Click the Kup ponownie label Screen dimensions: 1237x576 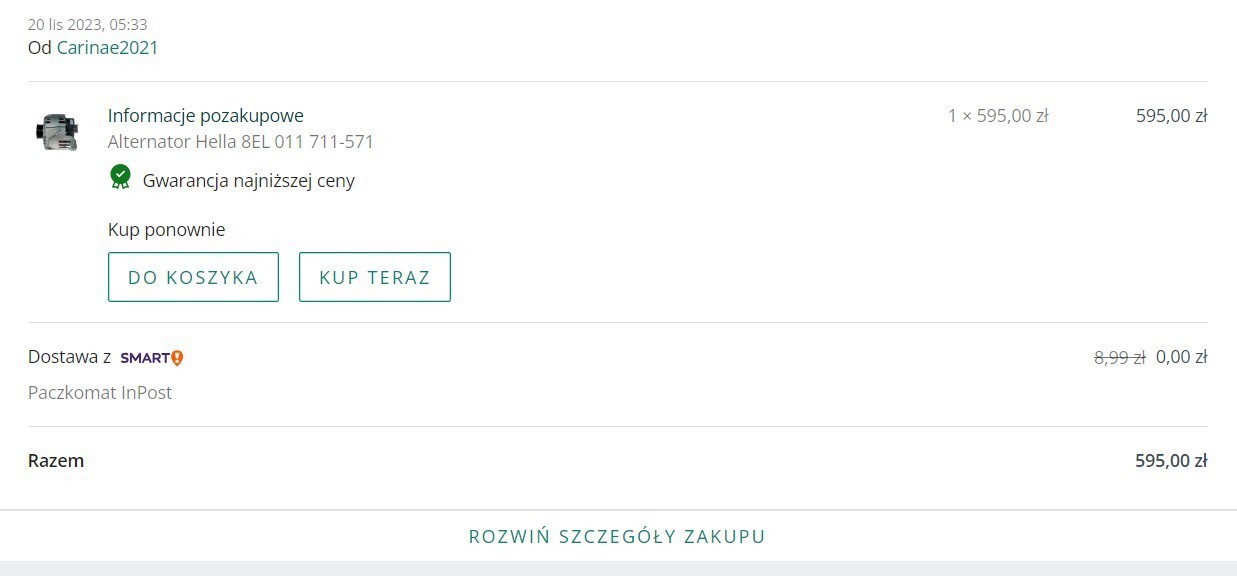point(166,230)
